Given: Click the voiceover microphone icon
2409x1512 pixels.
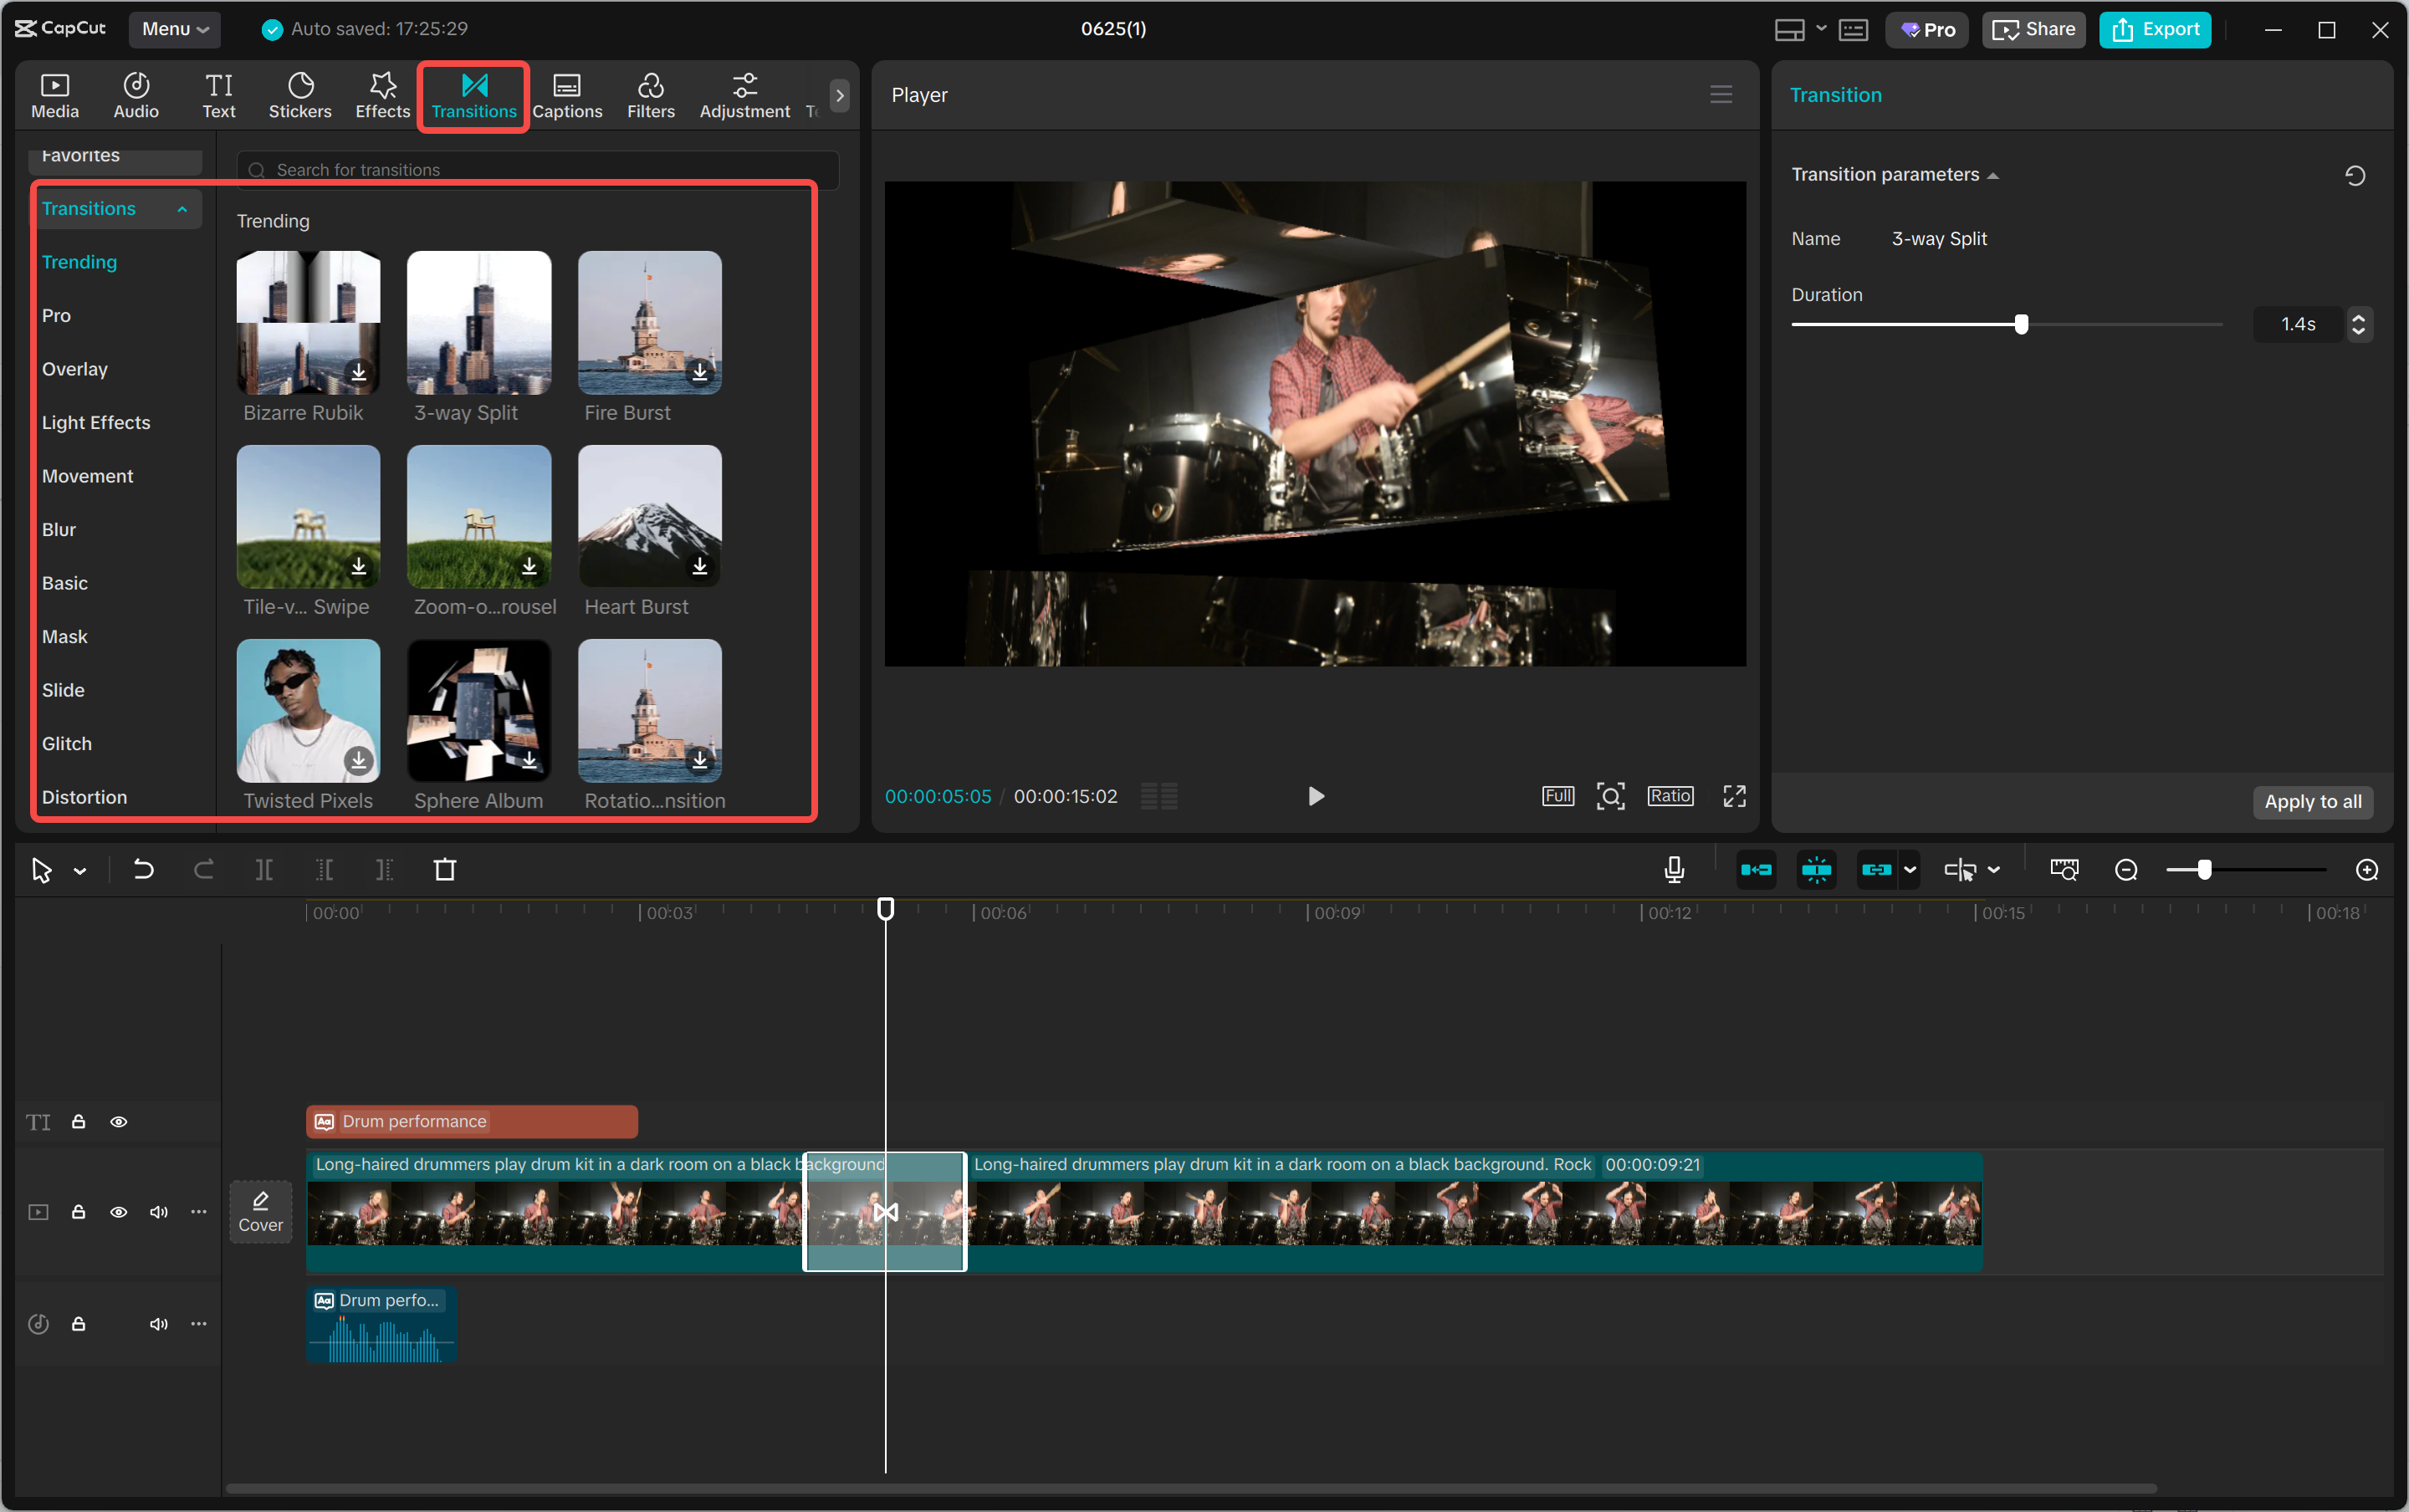Looking at the screenshot, I should (x=1673, y=869).
